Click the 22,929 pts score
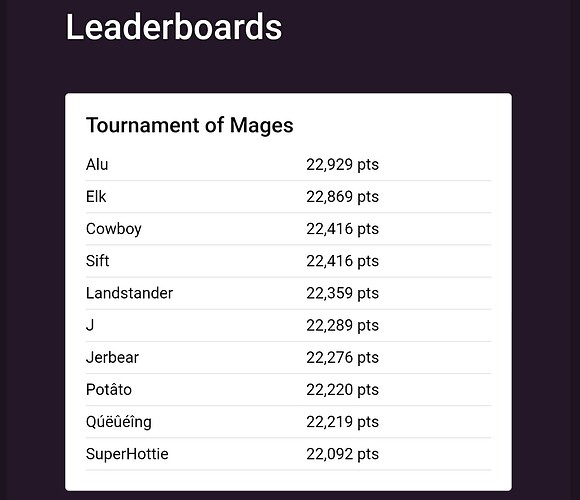The height and width of the screenshot is (500, 580). [343, 165]
